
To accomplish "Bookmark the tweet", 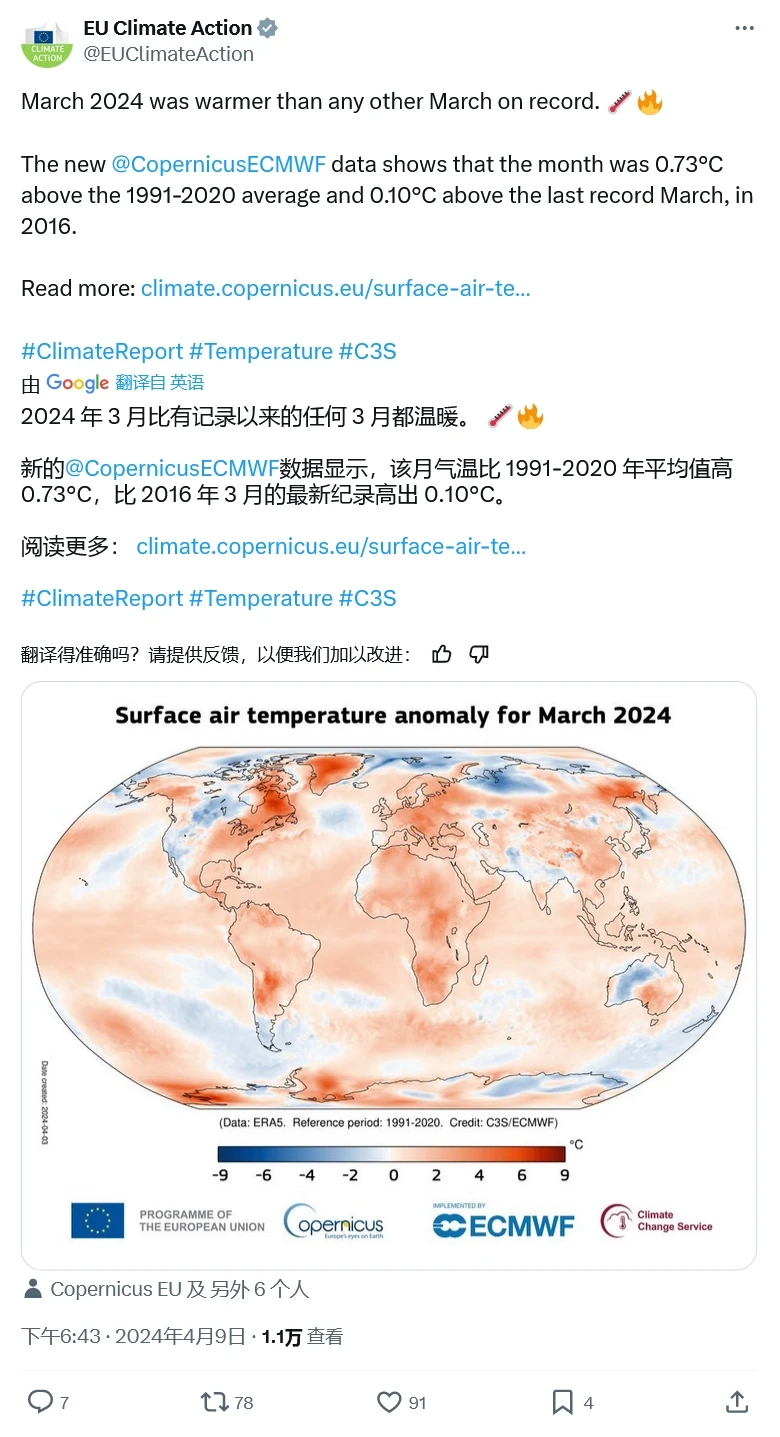I will (561, 1402).
